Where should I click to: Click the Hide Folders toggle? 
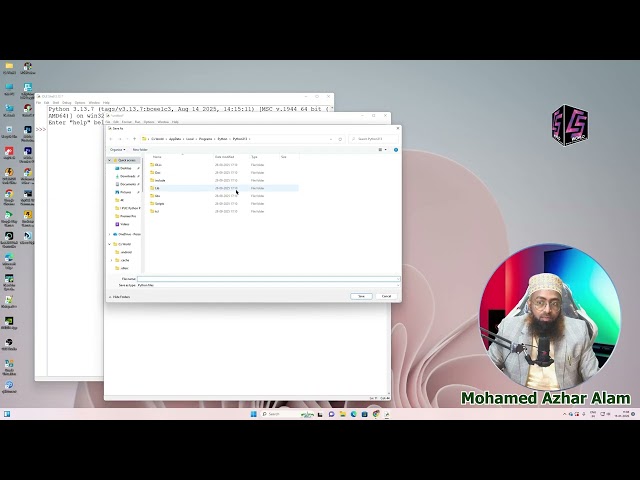tap(120, 296)
